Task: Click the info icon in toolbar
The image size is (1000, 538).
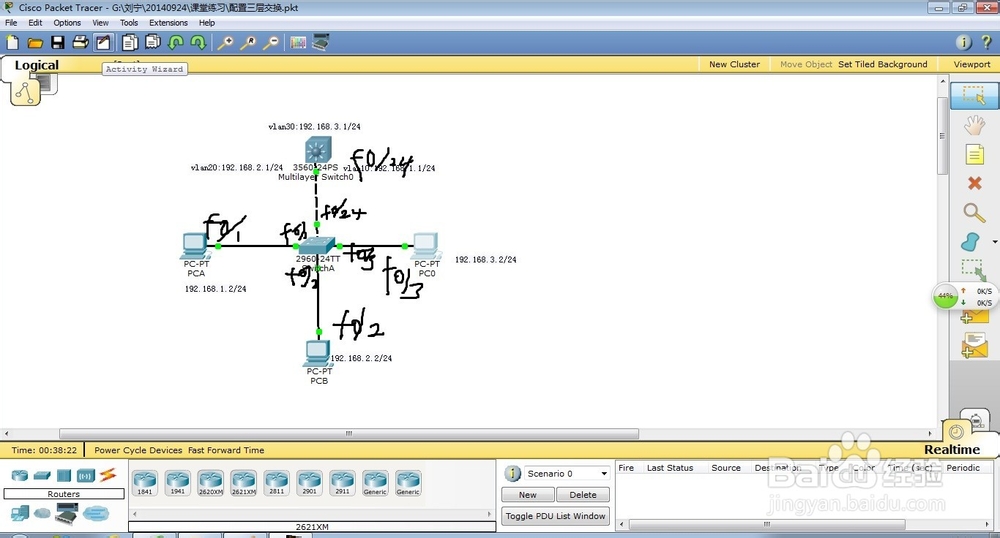Action: (964, 43)
